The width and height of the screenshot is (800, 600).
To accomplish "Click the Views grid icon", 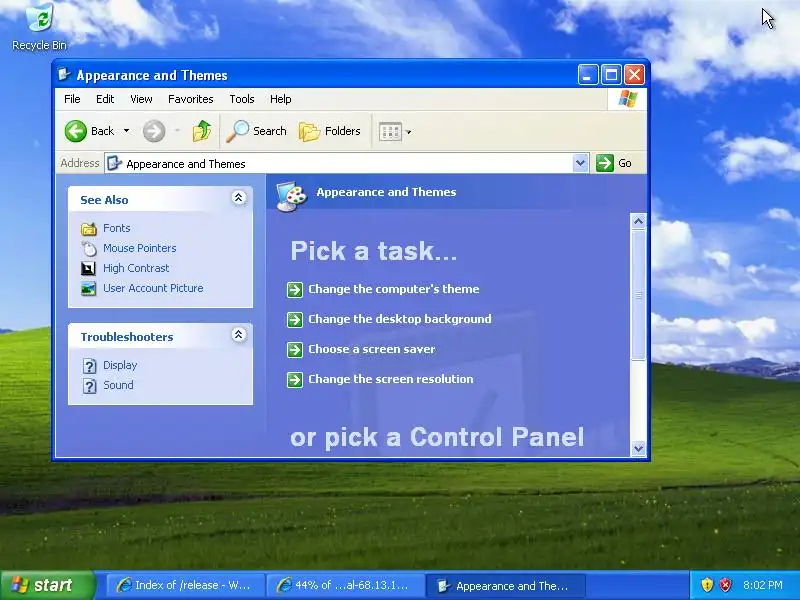I will click(x=390, y=132).
